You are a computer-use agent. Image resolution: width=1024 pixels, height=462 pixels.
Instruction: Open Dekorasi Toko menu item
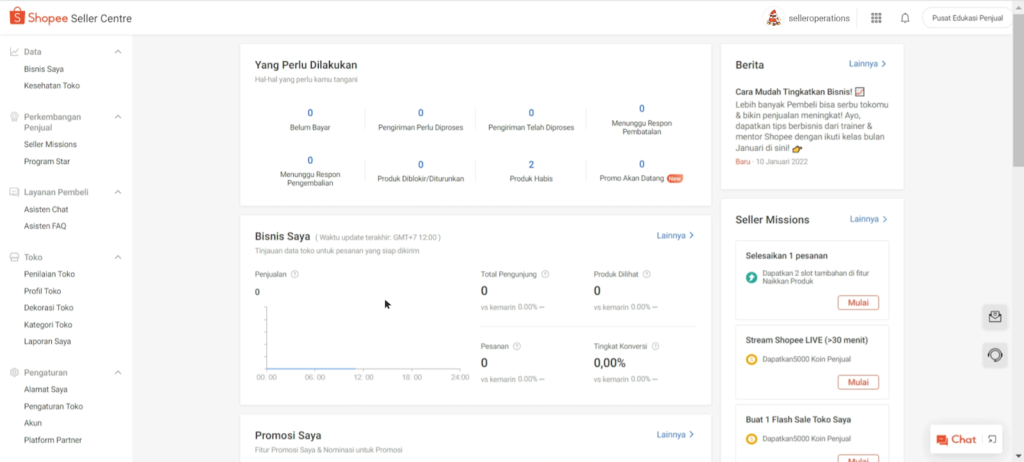coord(48,308)
